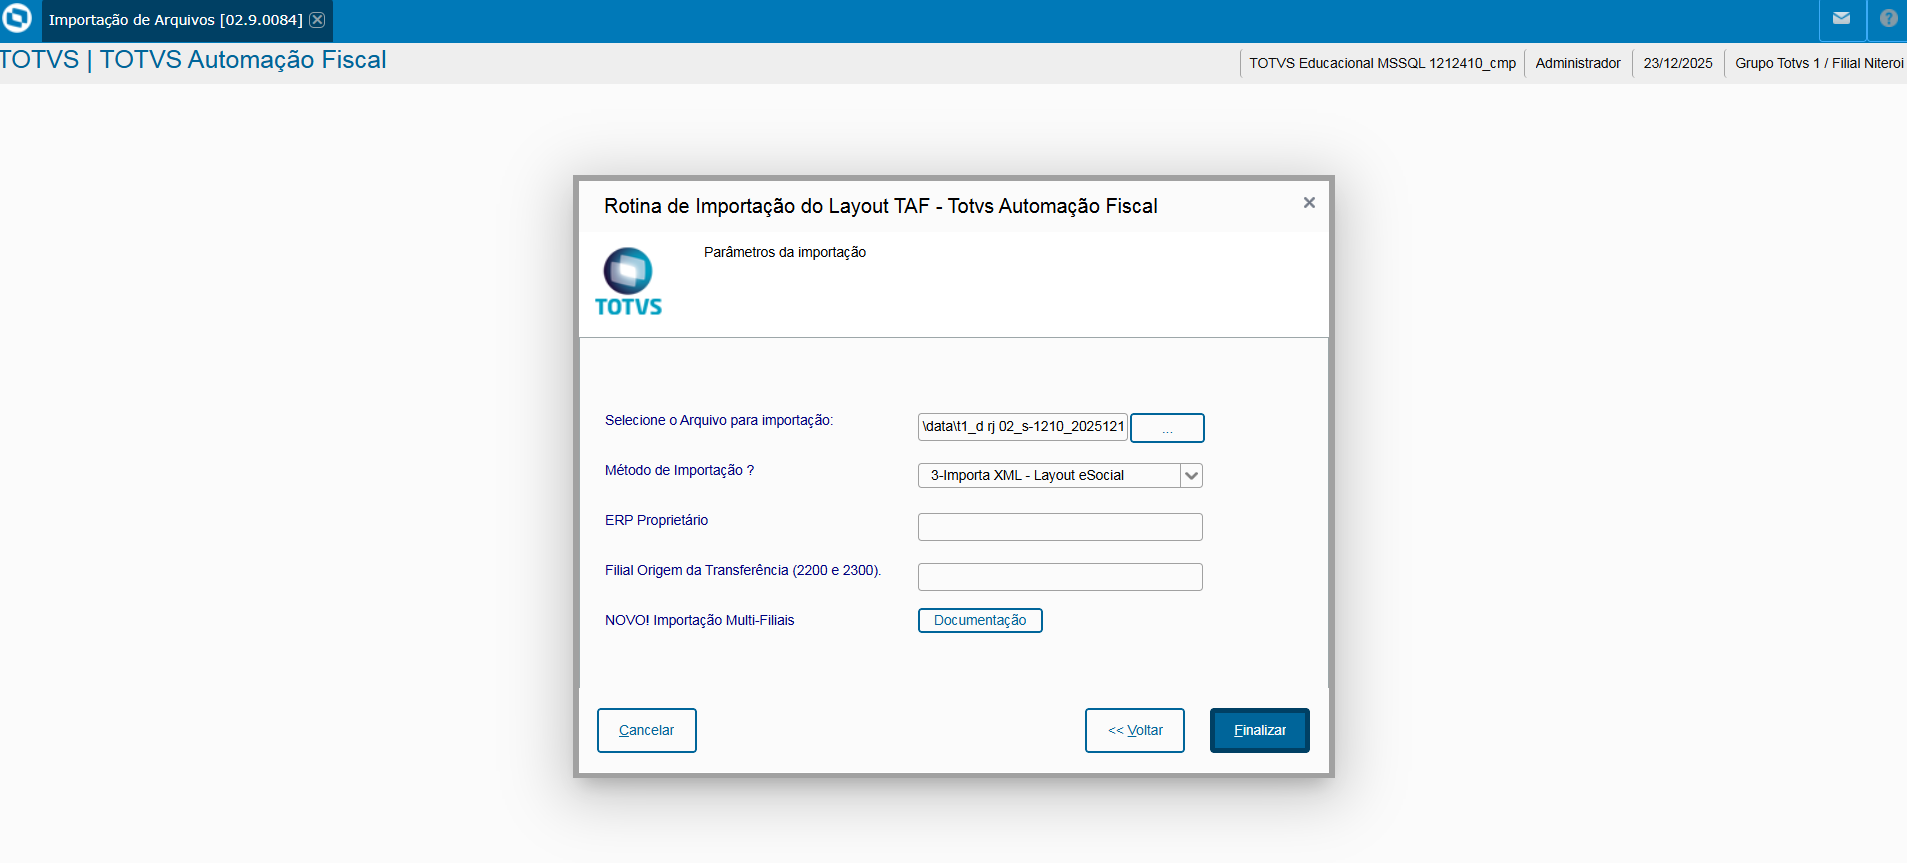This screenshot has height=863, width=1907.
Task: Click the ERP Proprietário label
Action: (656, 520)
